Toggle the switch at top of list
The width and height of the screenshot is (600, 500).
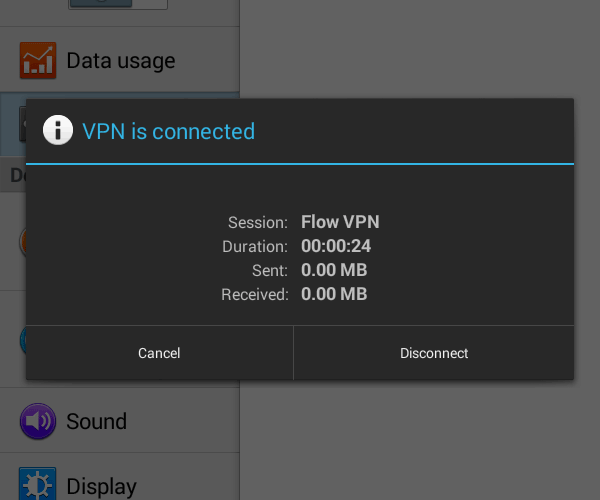[118, 4]
